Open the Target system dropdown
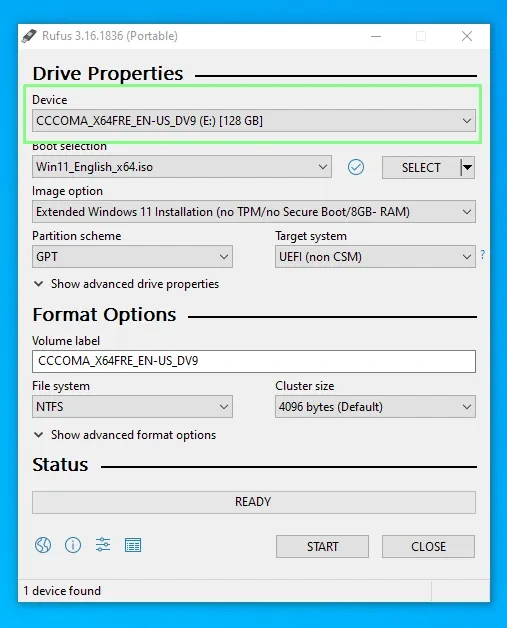This screenshot has height=628, width=507. (x=375, y=256)
